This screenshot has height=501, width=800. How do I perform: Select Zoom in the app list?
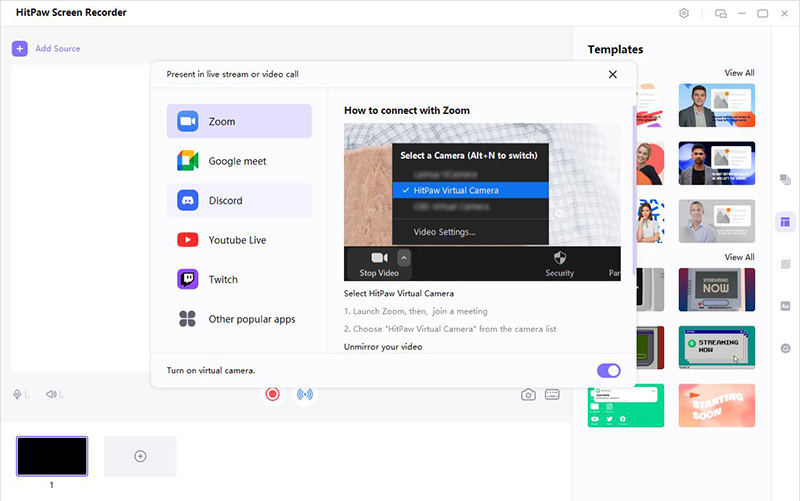click(x=239, y=121)
